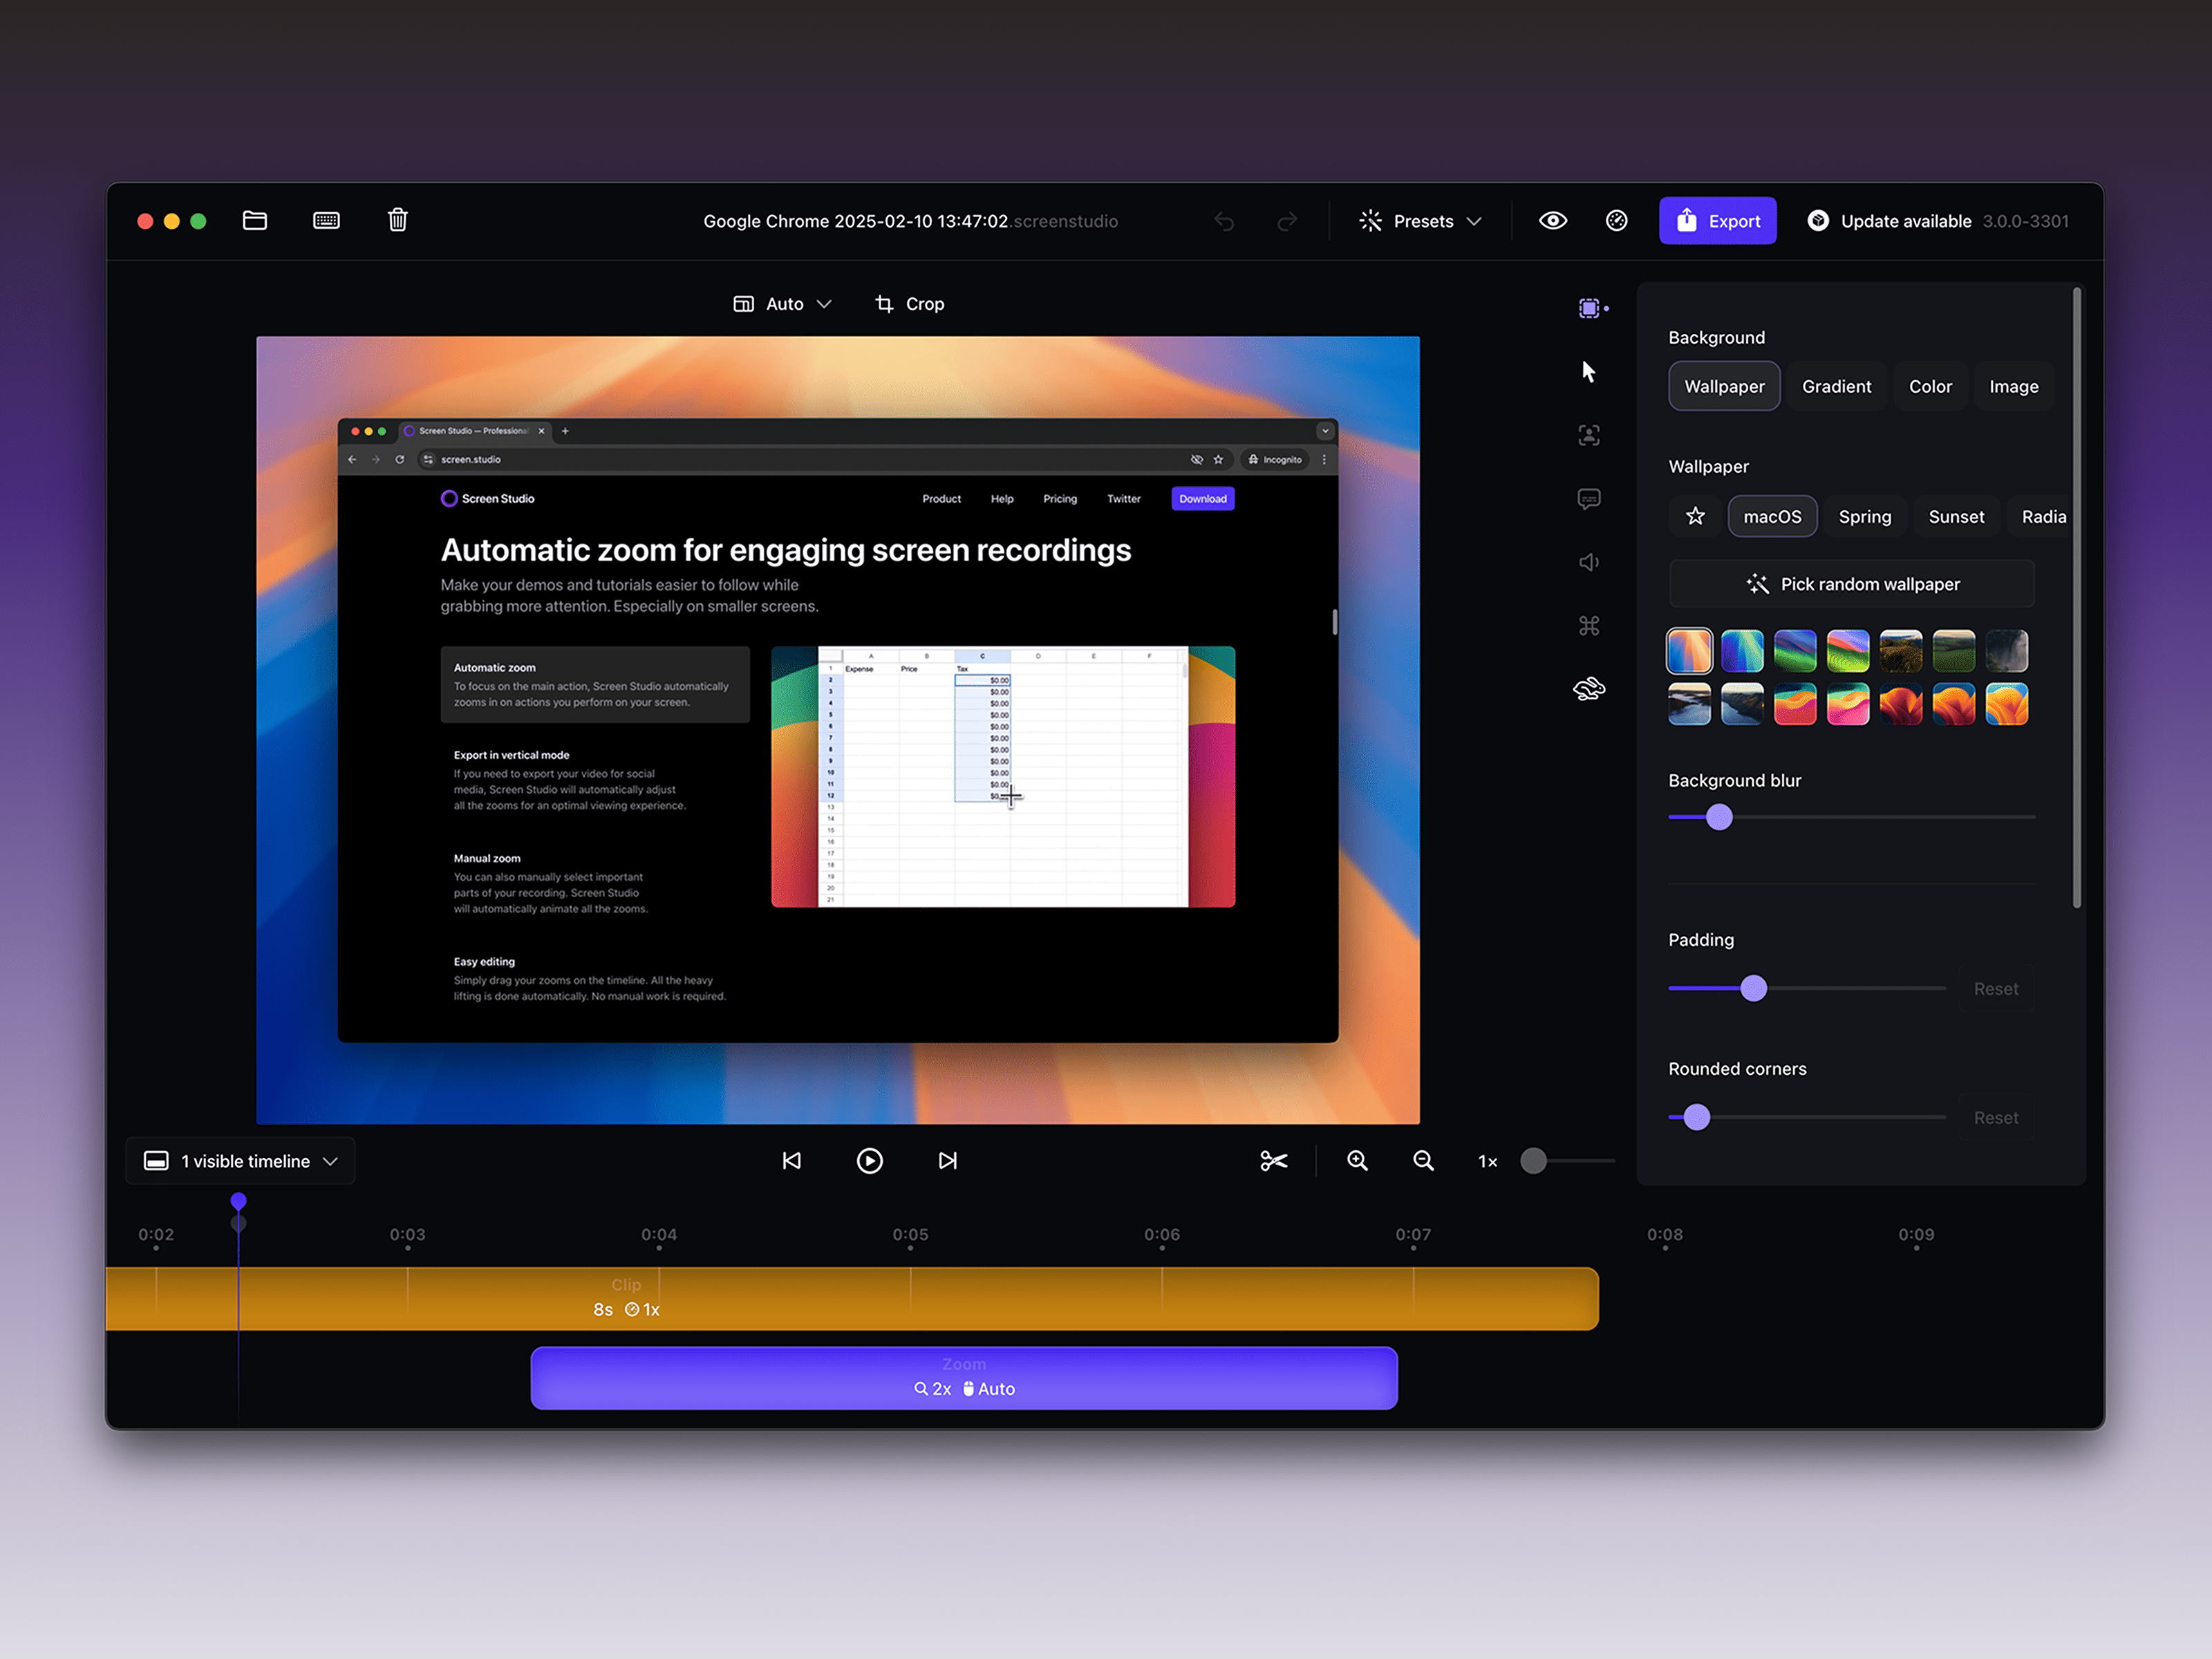Screen dimensions: 2212x1659
Task: Select the Color background tab
Action: pos(1930,387)
